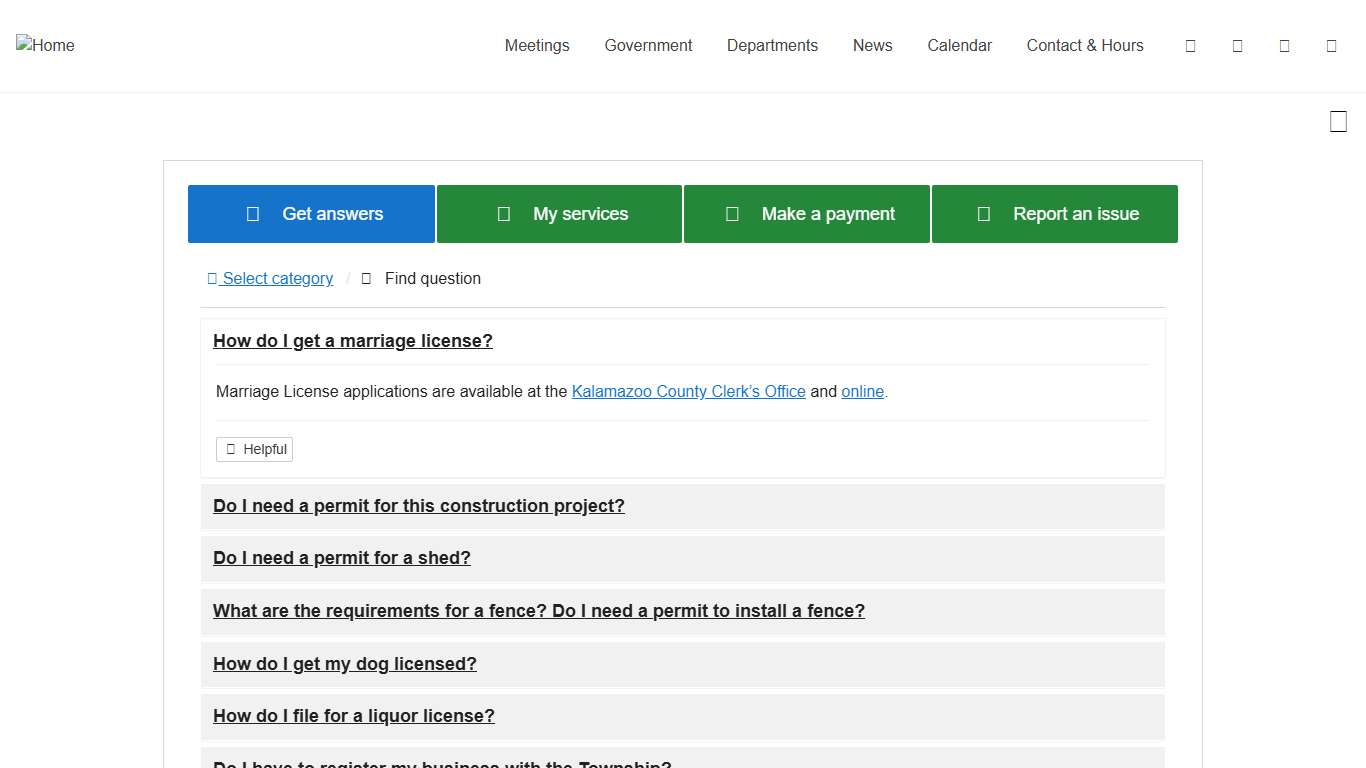Click the icon directly right of Contact & Hours
This screenshot has width=1366, height=768.
tap(1190, 46)
